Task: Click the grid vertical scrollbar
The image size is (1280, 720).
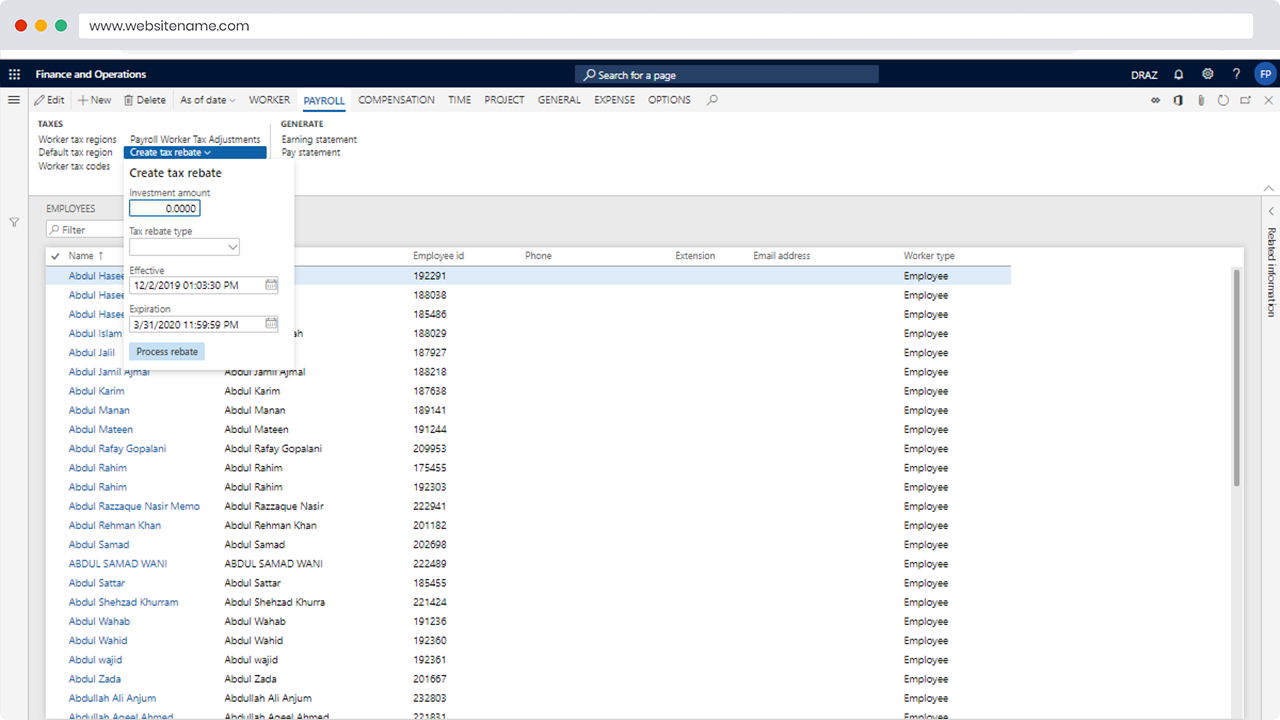Action: (1236, 378)
